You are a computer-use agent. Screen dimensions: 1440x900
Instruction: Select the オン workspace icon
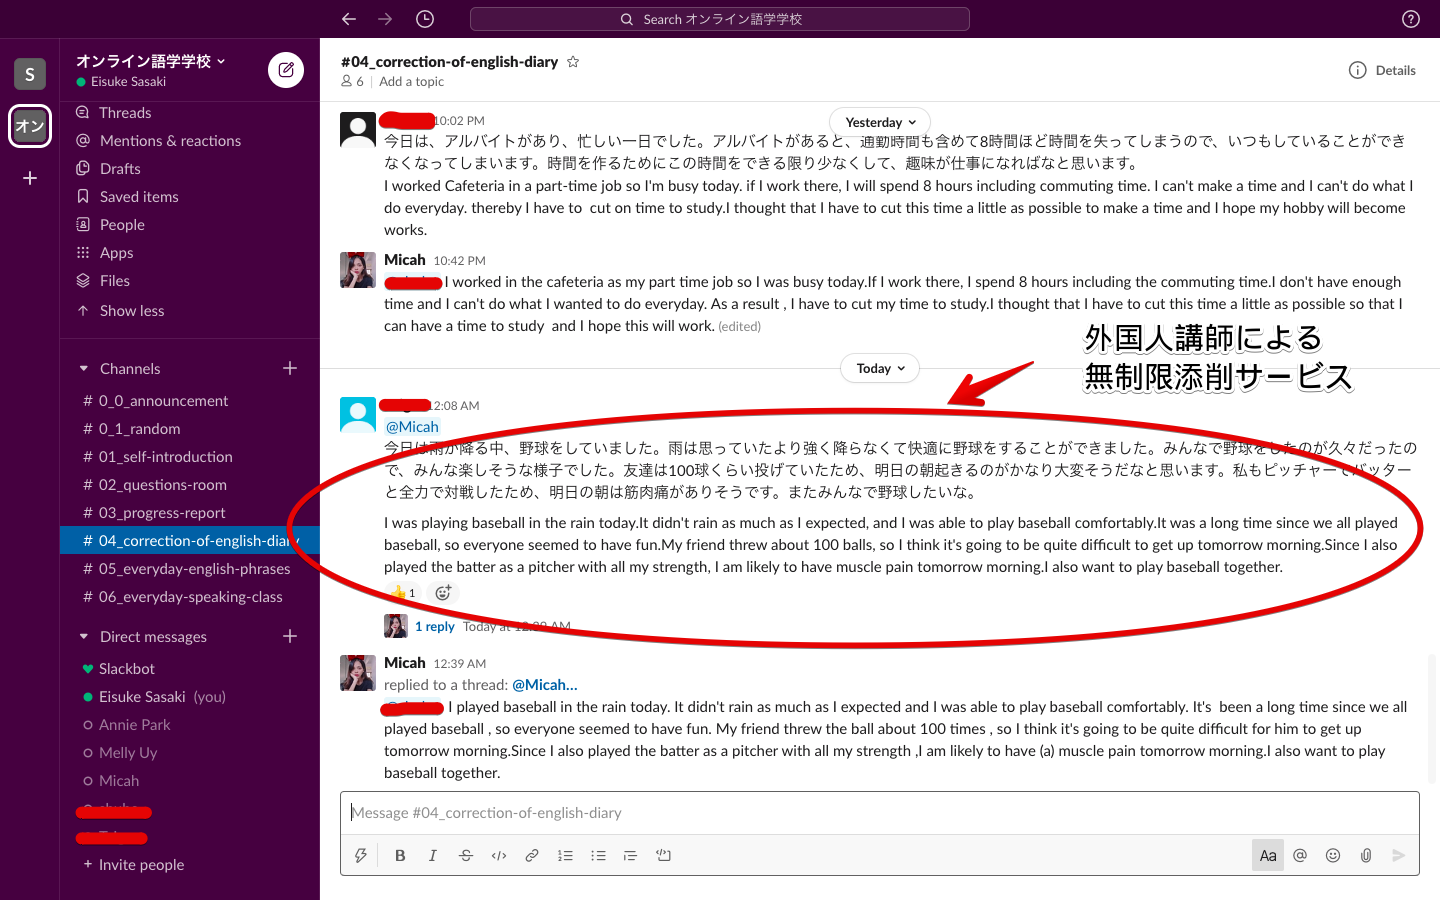pos(30,126)
